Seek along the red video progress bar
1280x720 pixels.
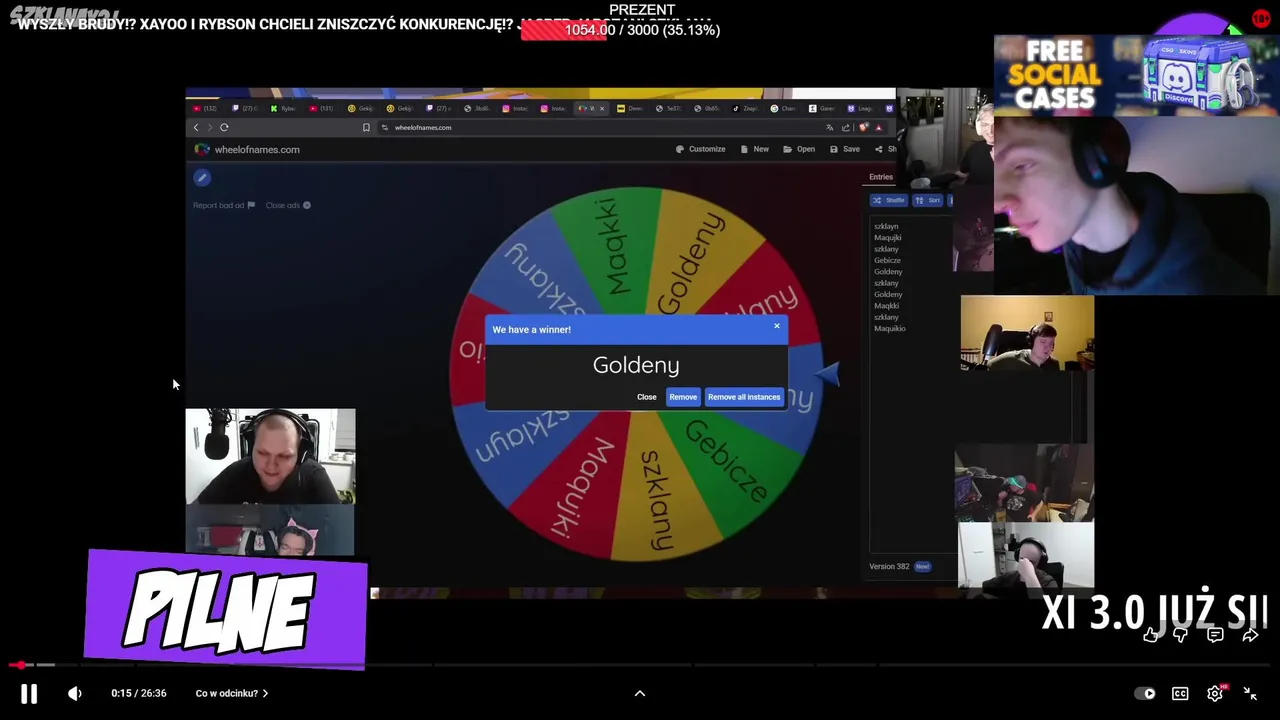(x=640, y=665)
